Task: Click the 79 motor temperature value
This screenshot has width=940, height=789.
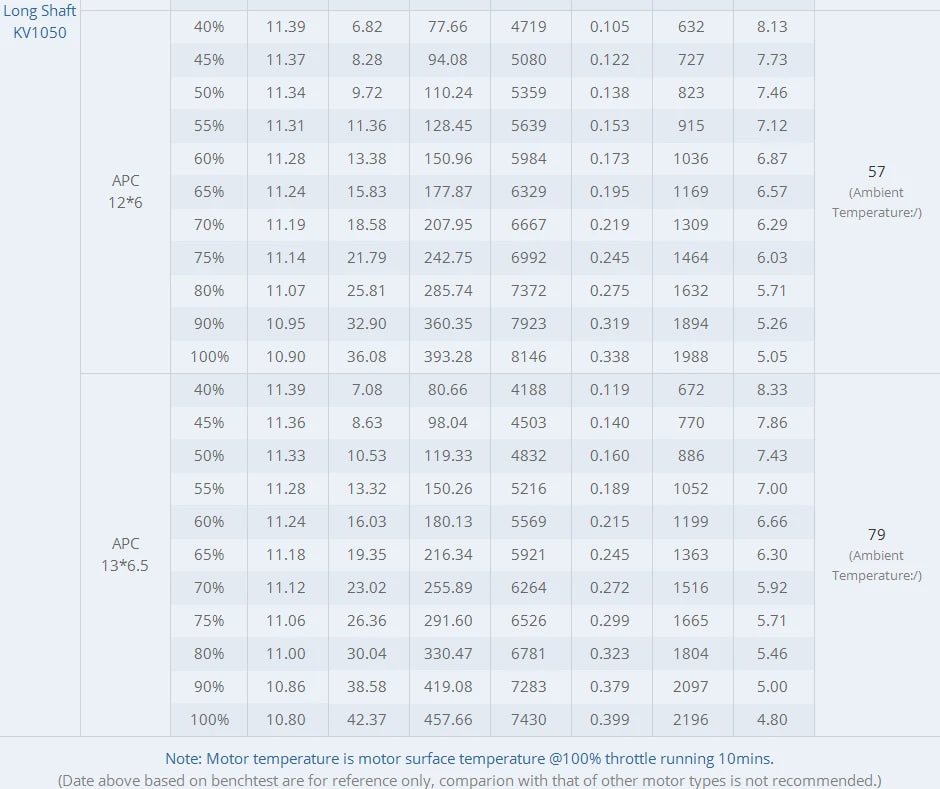Action: [877, 535]
